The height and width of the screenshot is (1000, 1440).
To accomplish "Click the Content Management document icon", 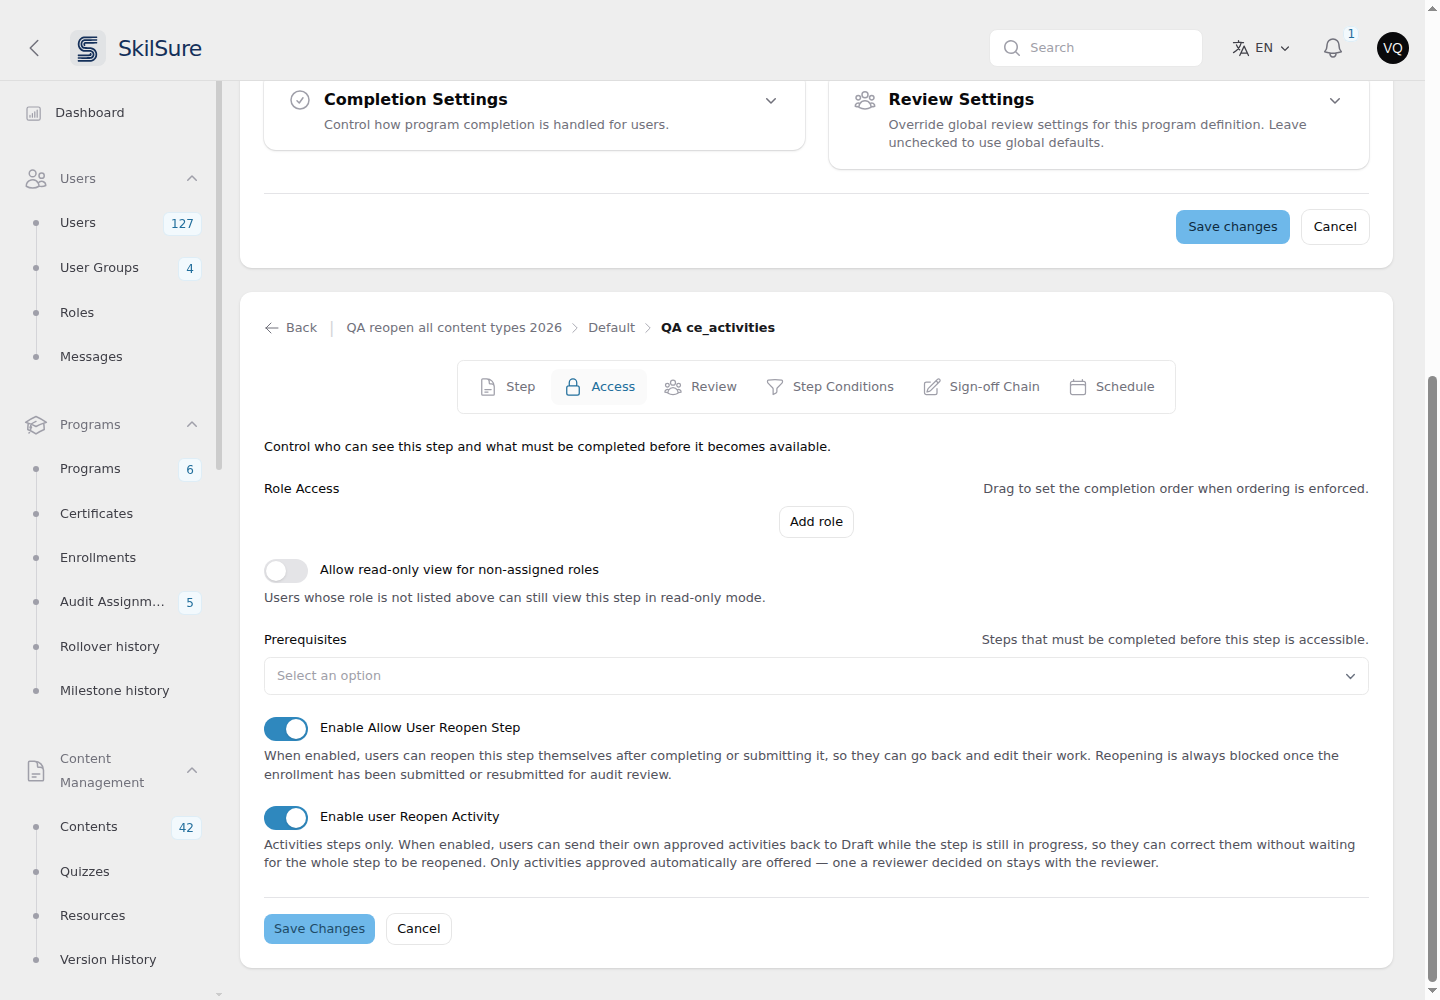I will [36, 771].
